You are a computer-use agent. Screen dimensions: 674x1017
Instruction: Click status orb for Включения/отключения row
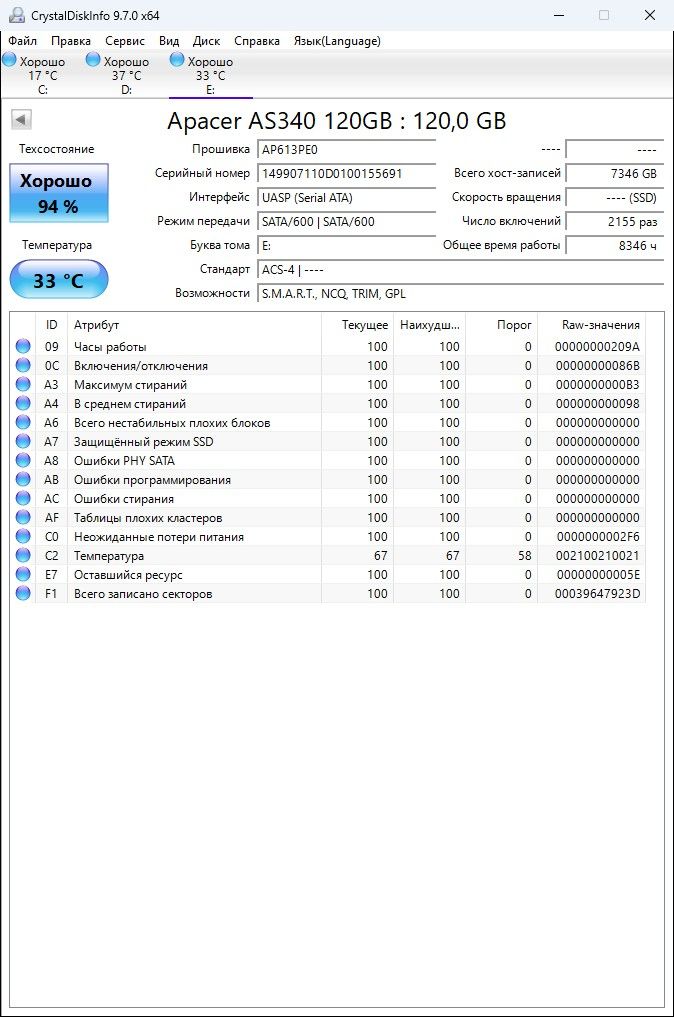(23, 365)
